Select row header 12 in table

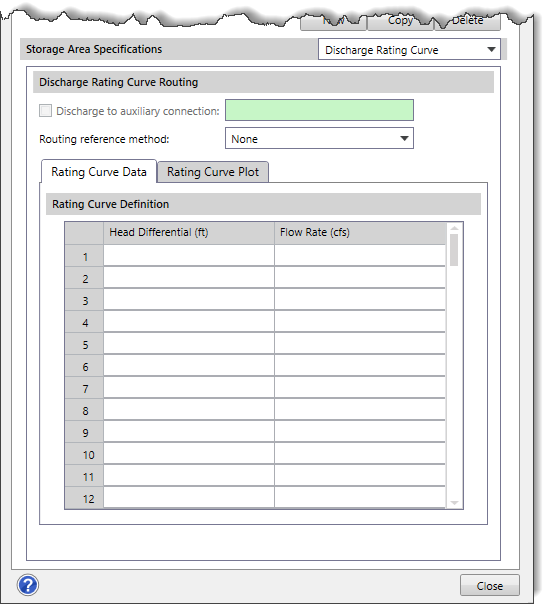coord(84,497)
